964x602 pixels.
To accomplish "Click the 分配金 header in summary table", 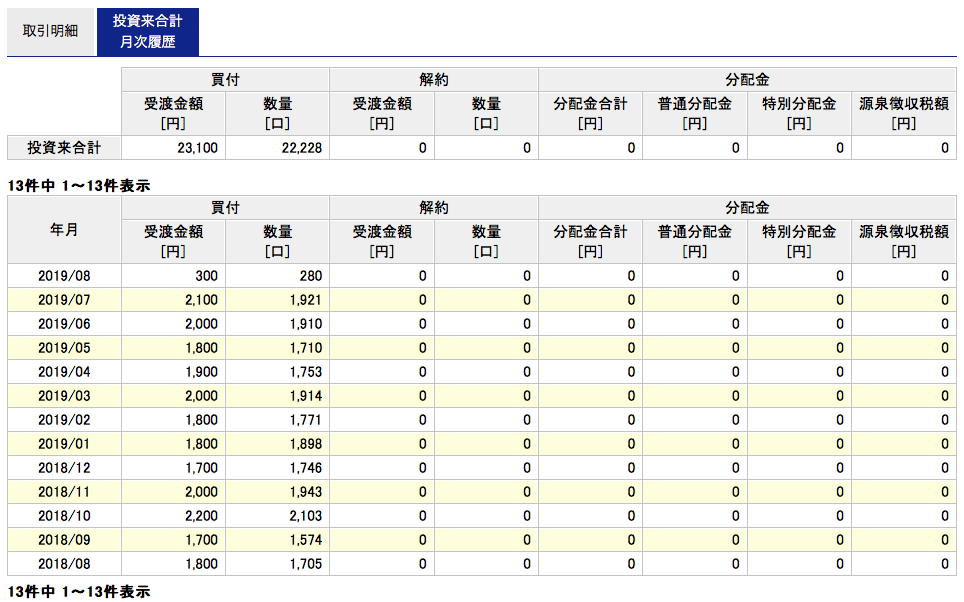I will (x=748, y=80).
